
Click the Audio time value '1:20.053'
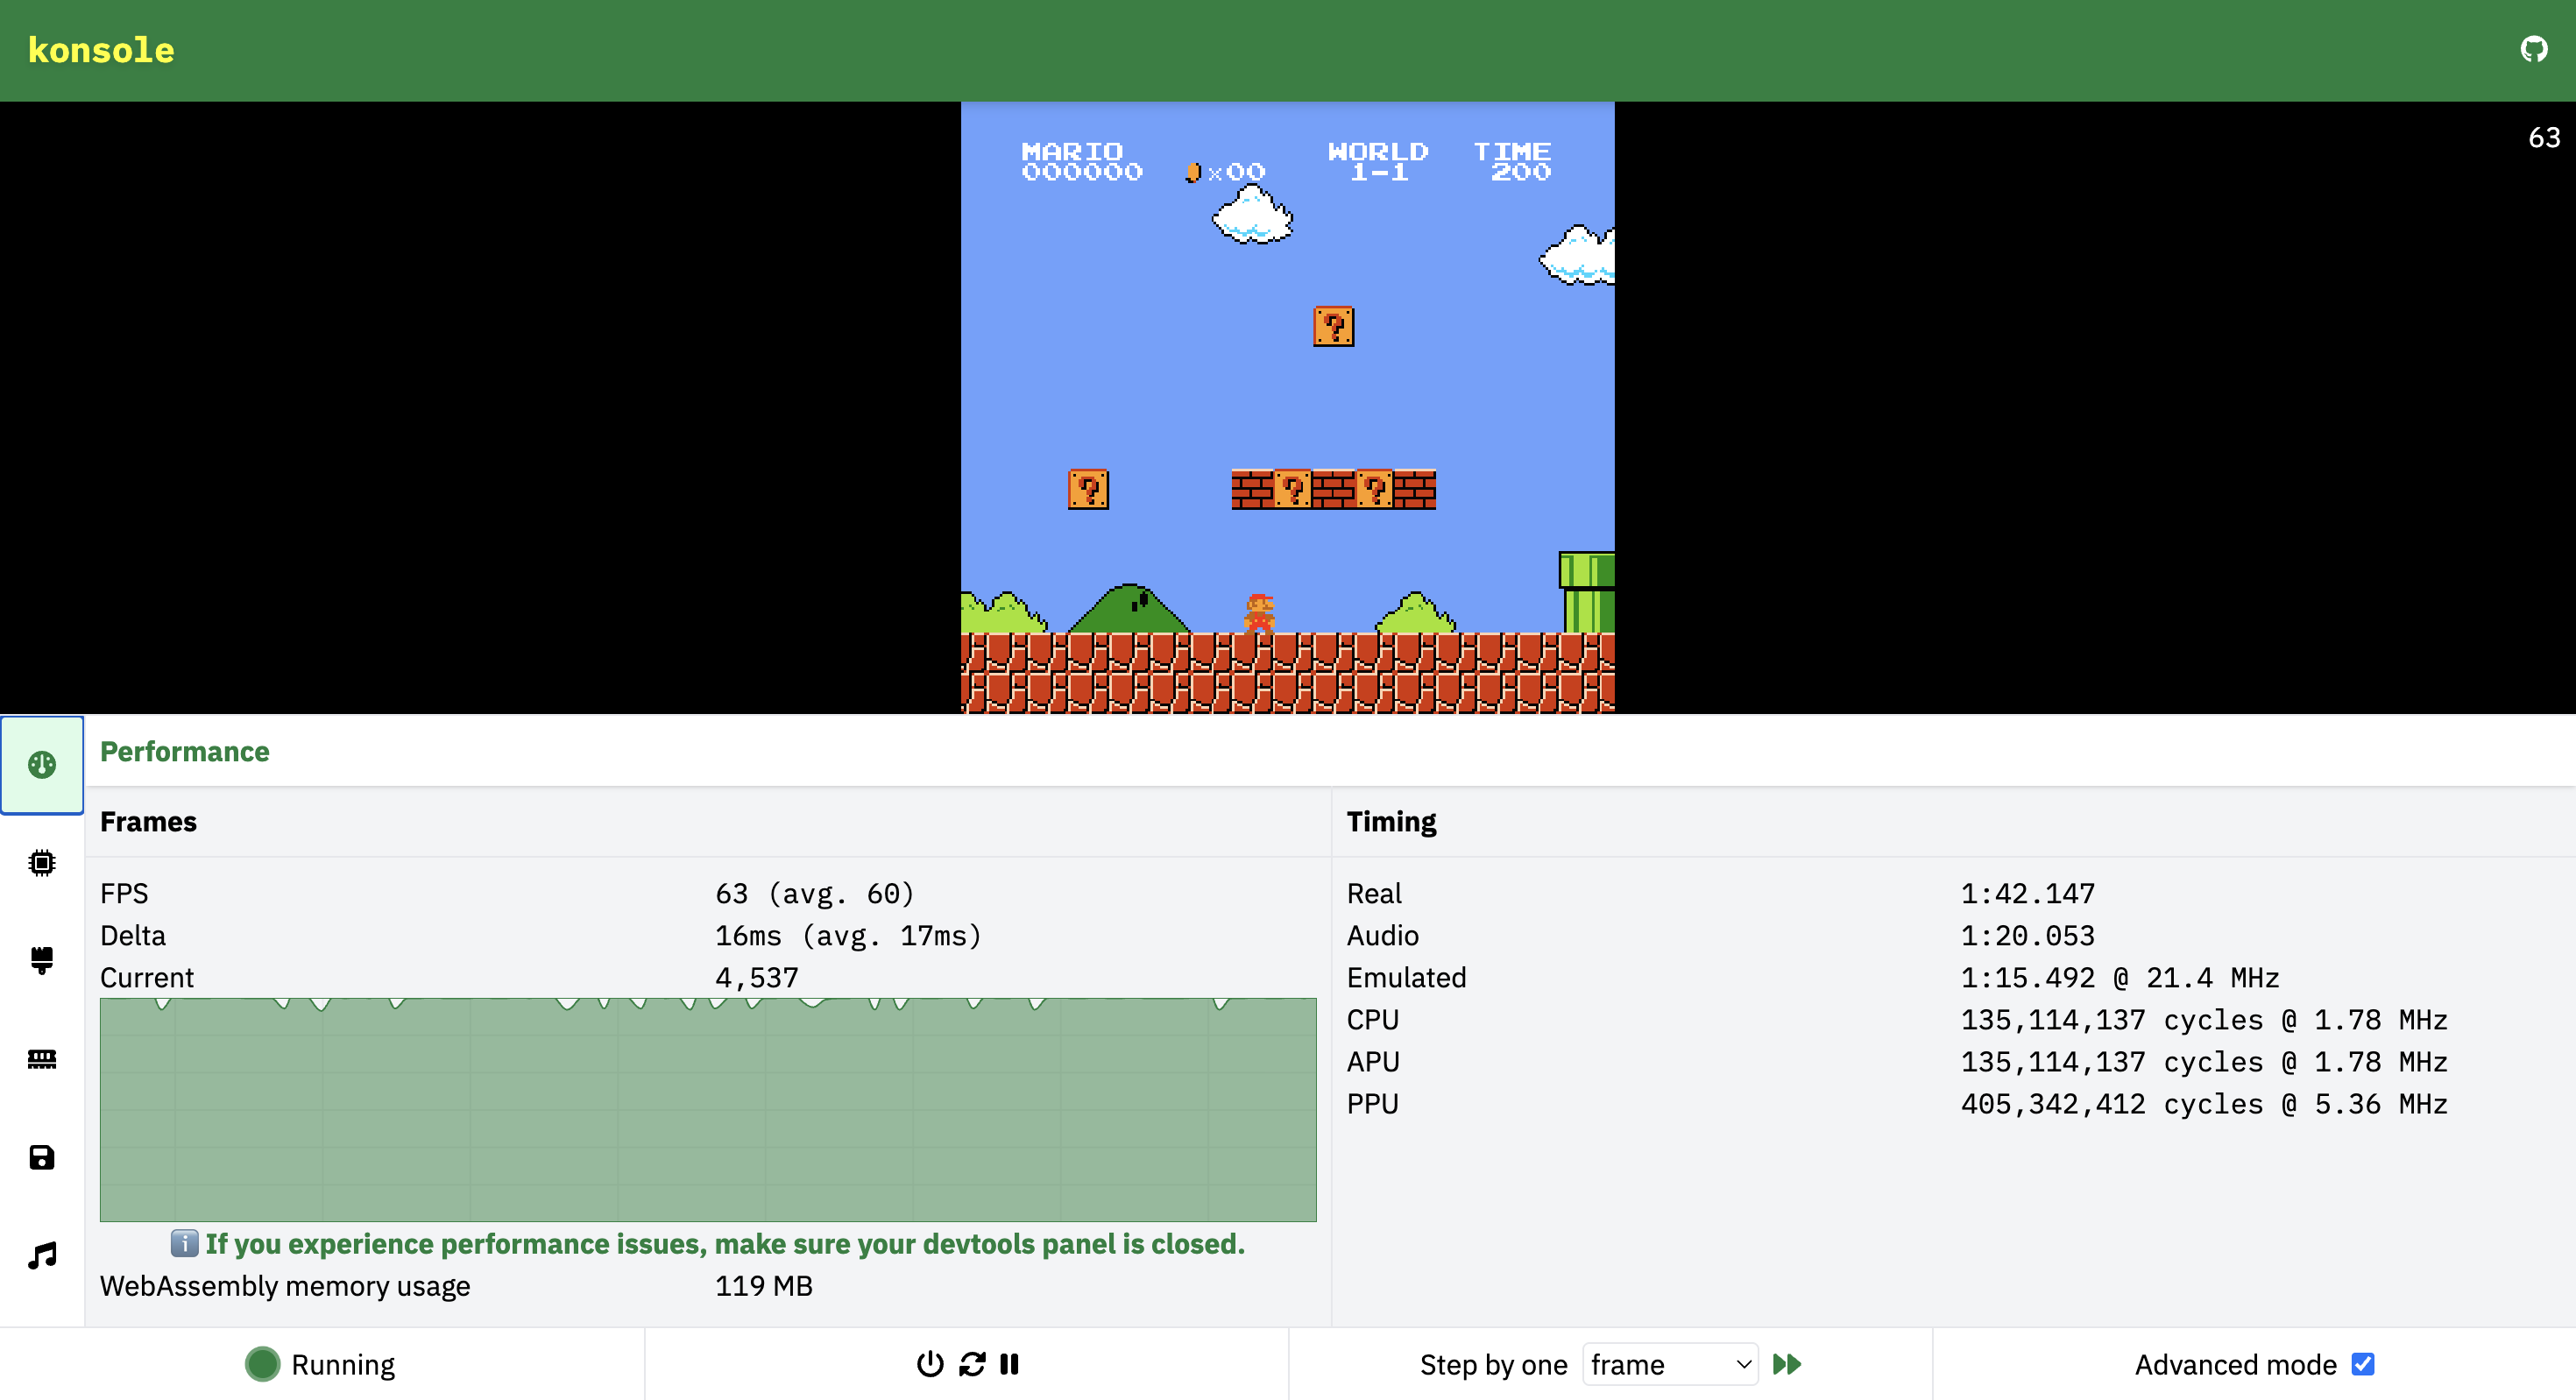coord(2028,935)
